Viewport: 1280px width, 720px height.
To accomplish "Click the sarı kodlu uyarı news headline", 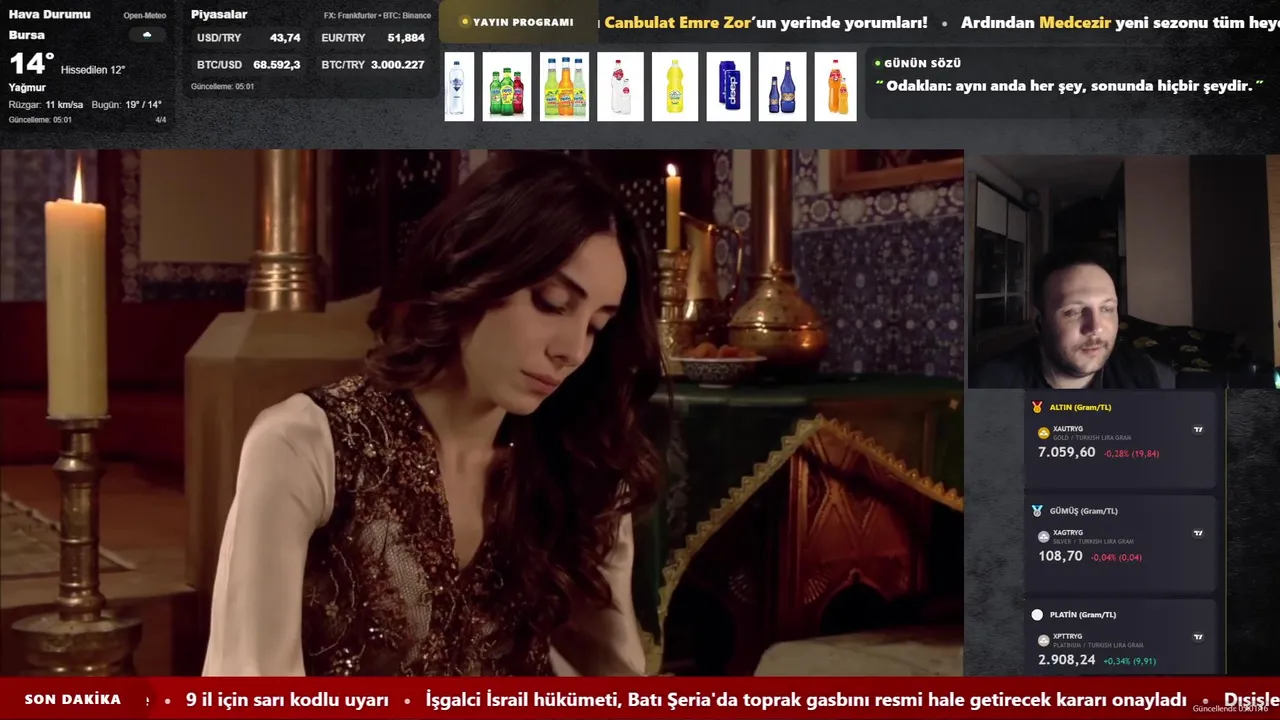I will click(x=287, y=700).
